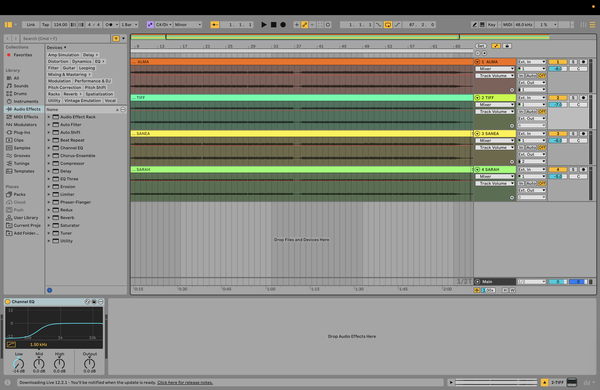The height and width of the screenshot is (390, 600).
Task: Expand the Reverb folder
Action: [49, 218]
